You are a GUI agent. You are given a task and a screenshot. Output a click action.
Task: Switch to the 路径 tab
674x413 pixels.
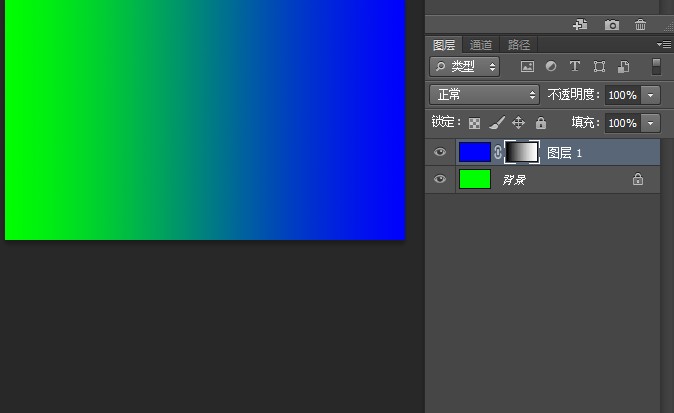point(519,45)
